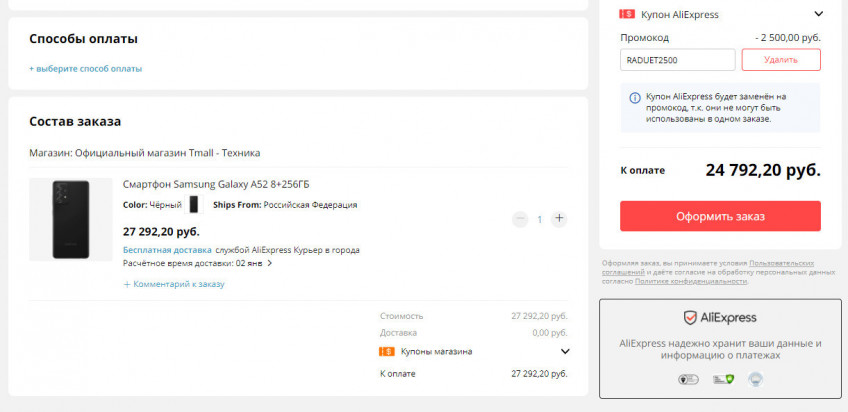Image resolution: width=848 pixels, height=412 pixels.
Task: Click the store coupons tag icon
Action: pyautogui.click(x=387, y=351)
